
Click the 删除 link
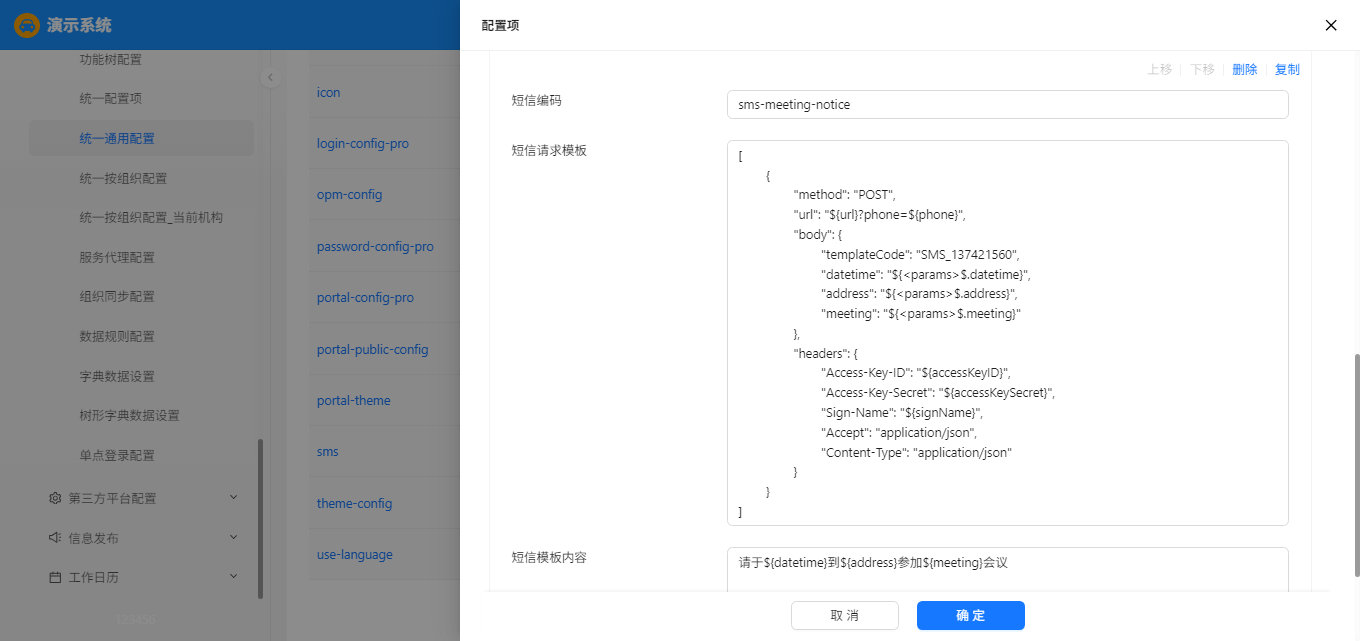[x=1244, y=70]
